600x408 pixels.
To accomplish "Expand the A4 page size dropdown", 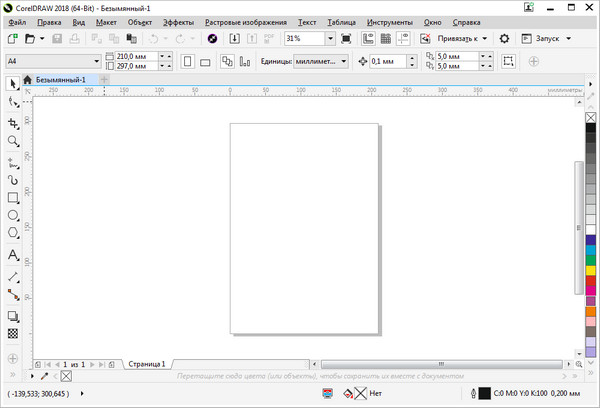I will point(96,62).
